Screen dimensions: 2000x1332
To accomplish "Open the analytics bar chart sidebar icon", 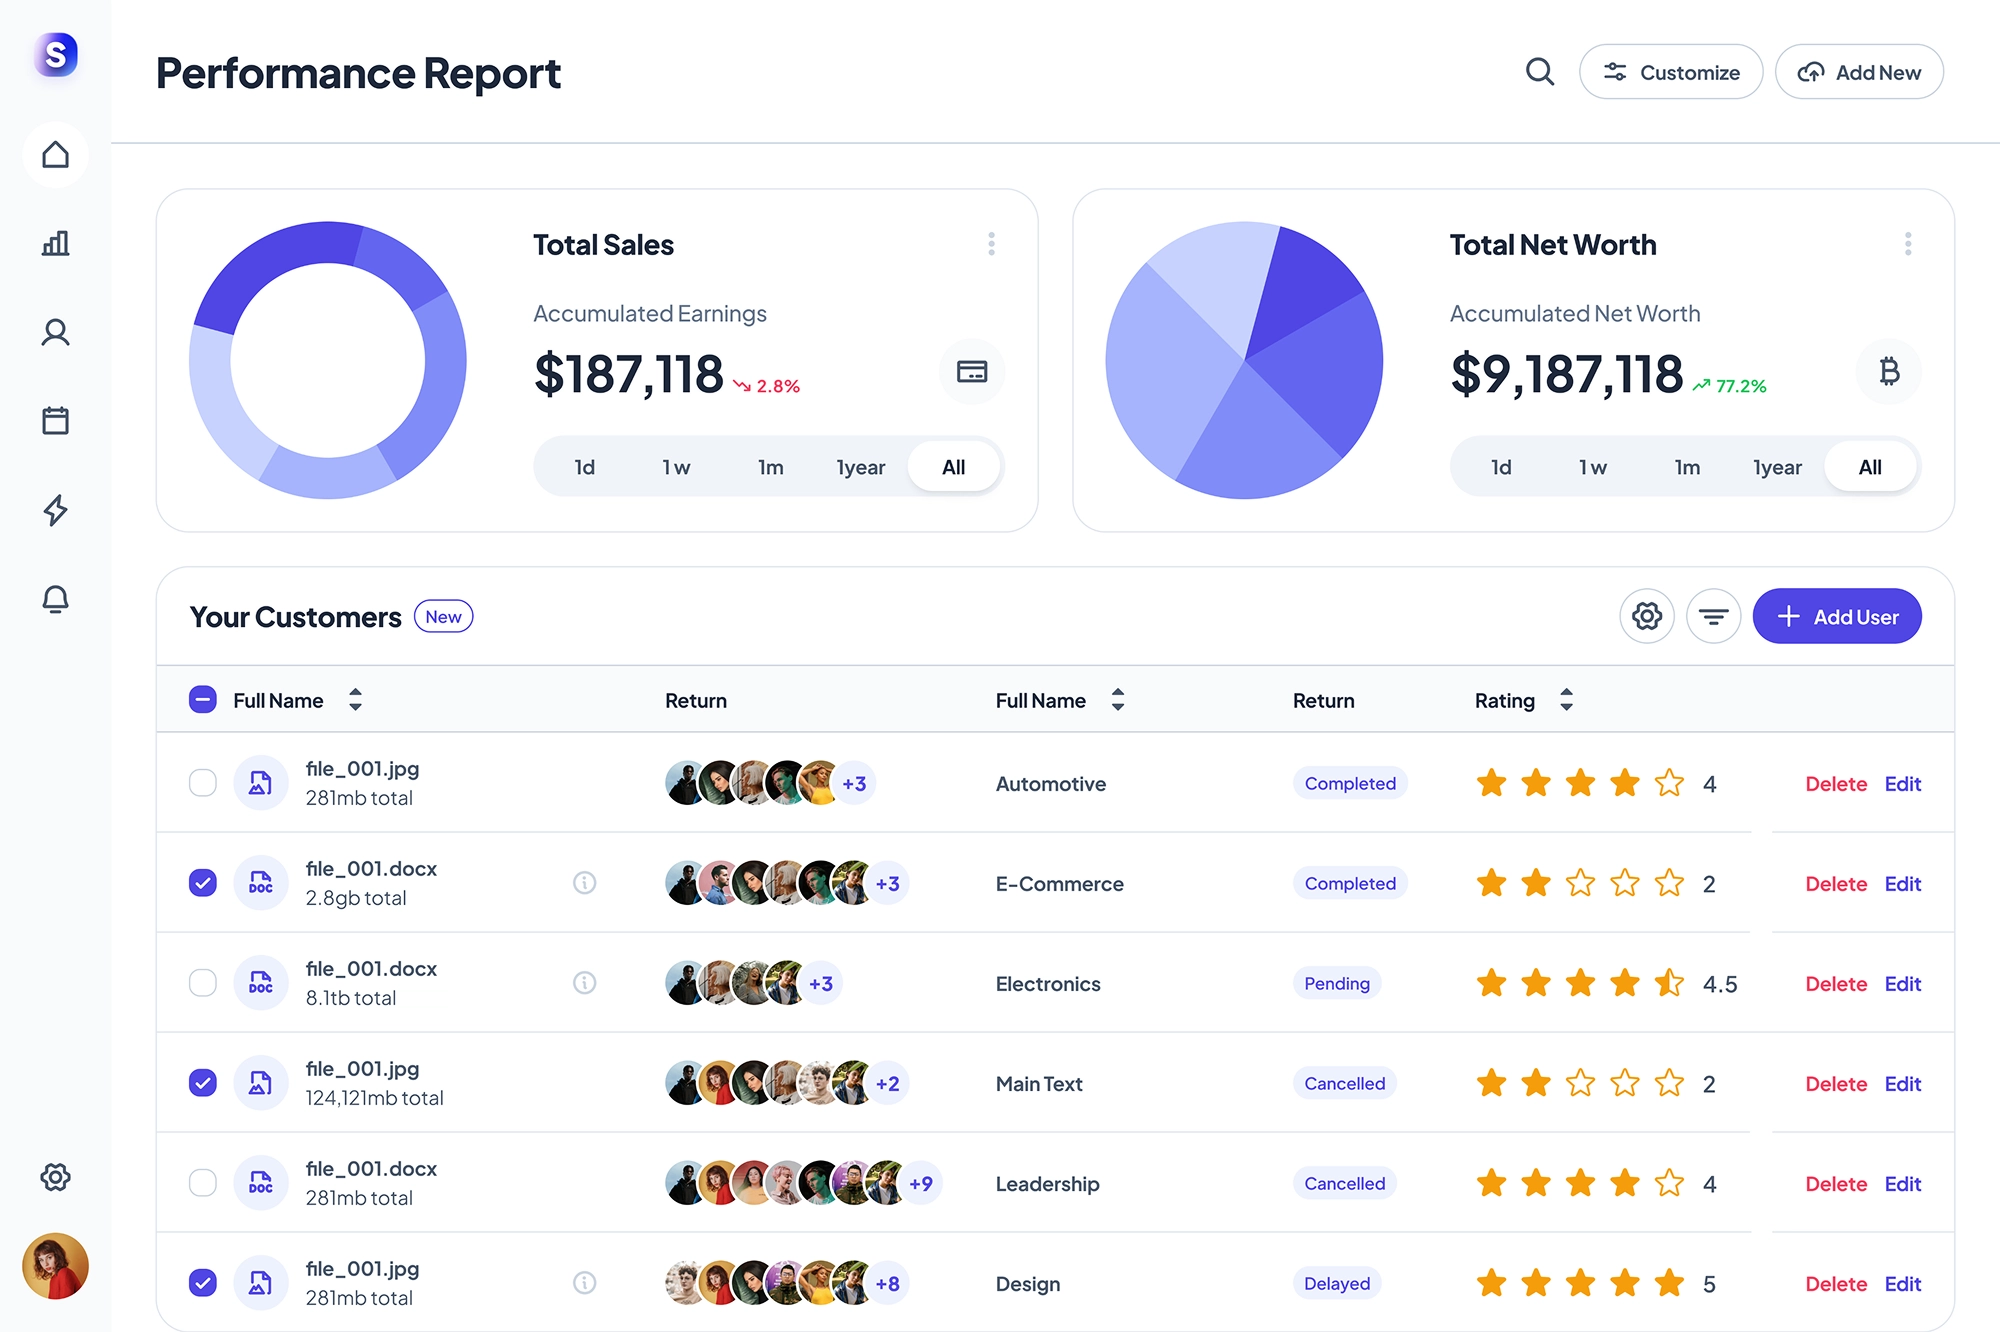I will coord(55,243).
